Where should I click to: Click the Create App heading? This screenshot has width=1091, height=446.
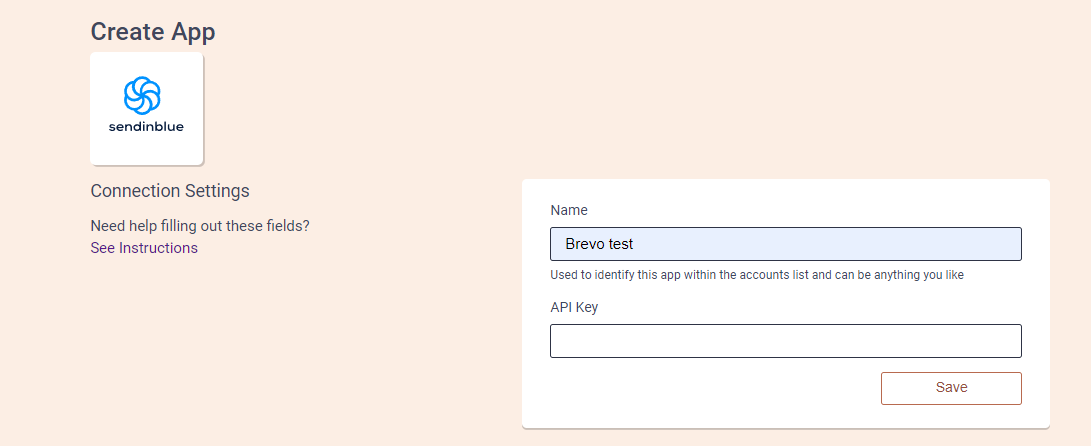coord(153,32)
